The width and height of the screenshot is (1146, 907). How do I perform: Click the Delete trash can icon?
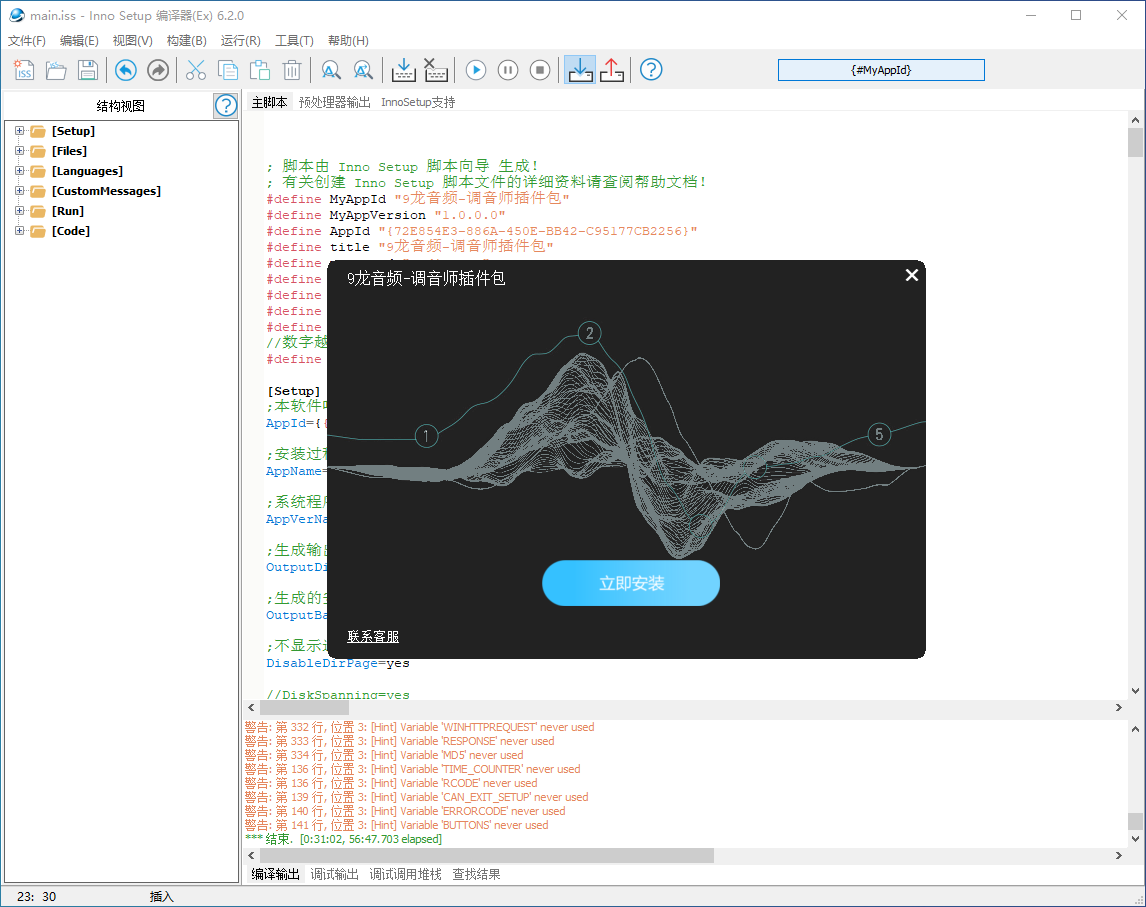pos(292,70)
